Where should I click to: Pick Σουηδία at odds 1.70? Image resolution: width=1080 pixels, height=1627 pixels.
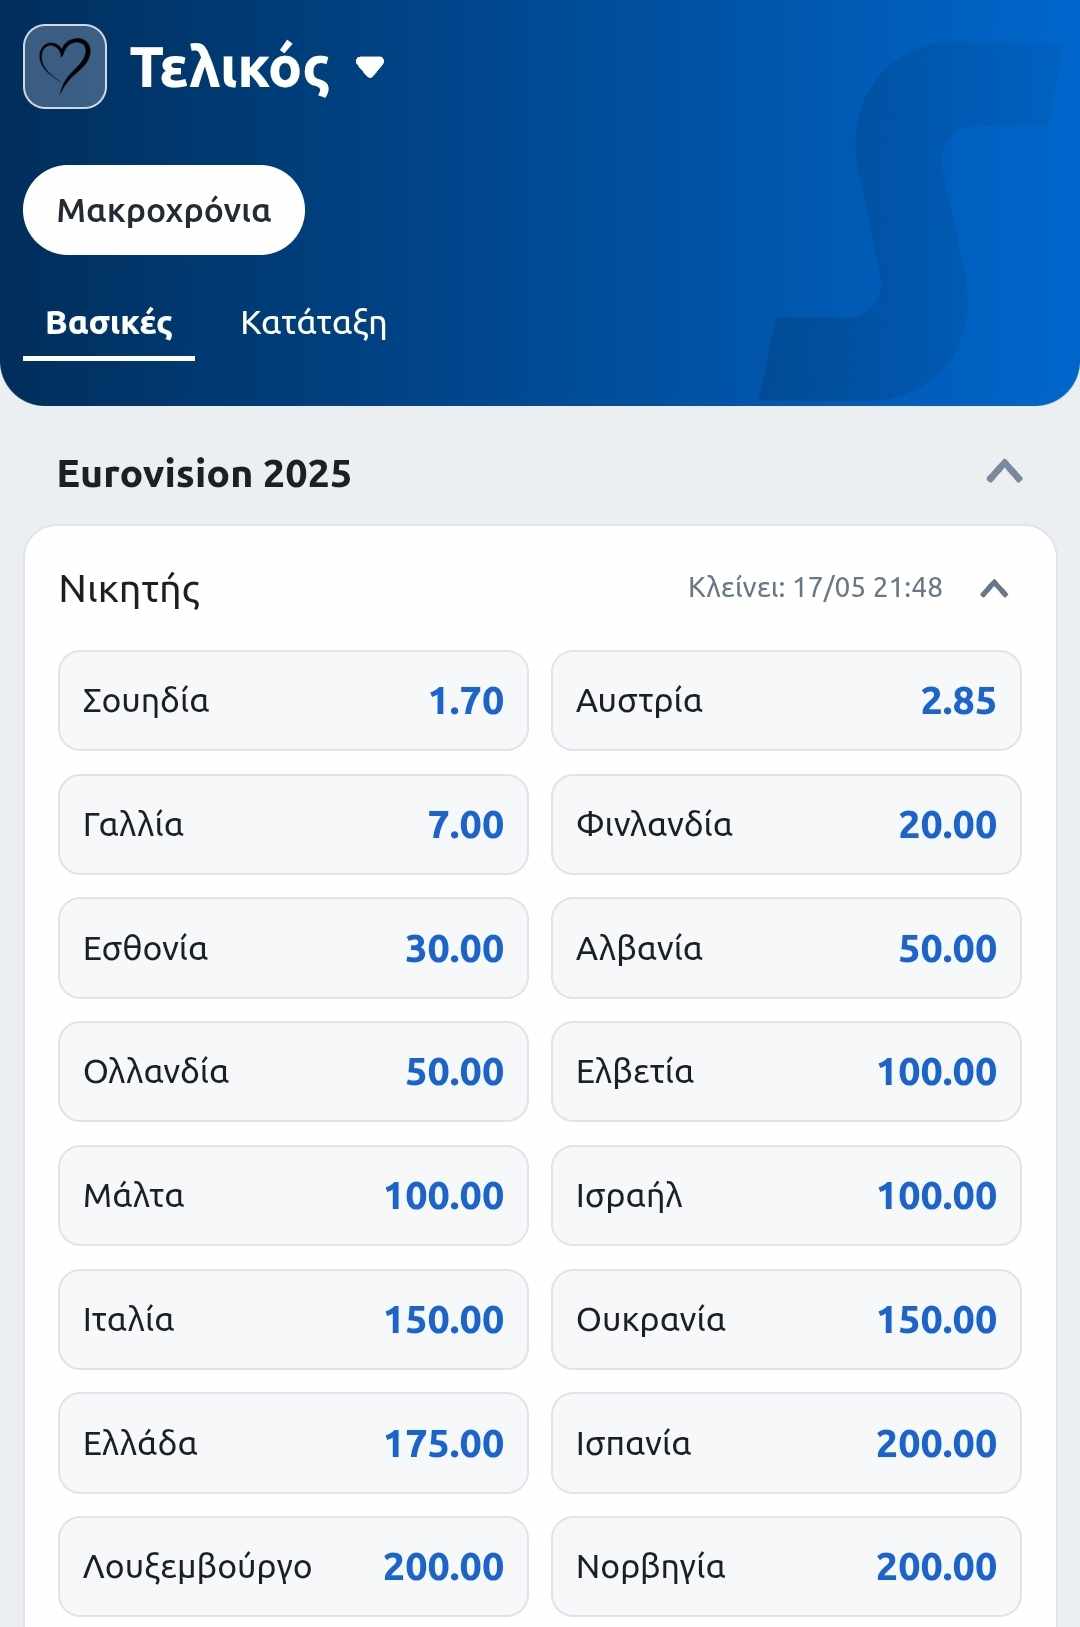(x=293, y=700)
